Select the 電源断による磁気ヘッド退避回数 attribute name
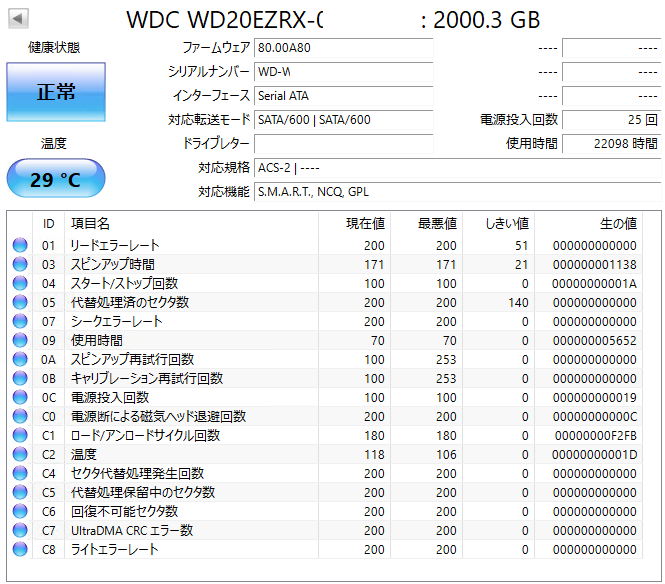665x584 pixels. (158, 416)
